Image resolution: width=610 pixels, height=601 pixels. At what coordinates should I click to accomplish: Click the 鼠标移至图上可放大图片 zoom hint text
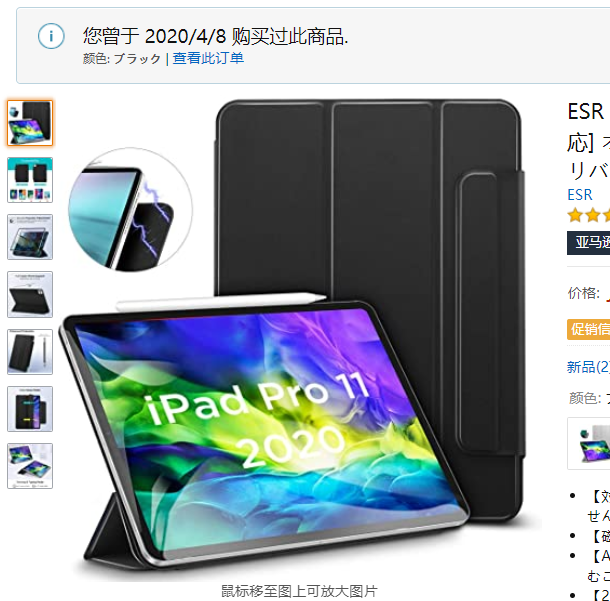pyautogui.click(x=299, y=591)
